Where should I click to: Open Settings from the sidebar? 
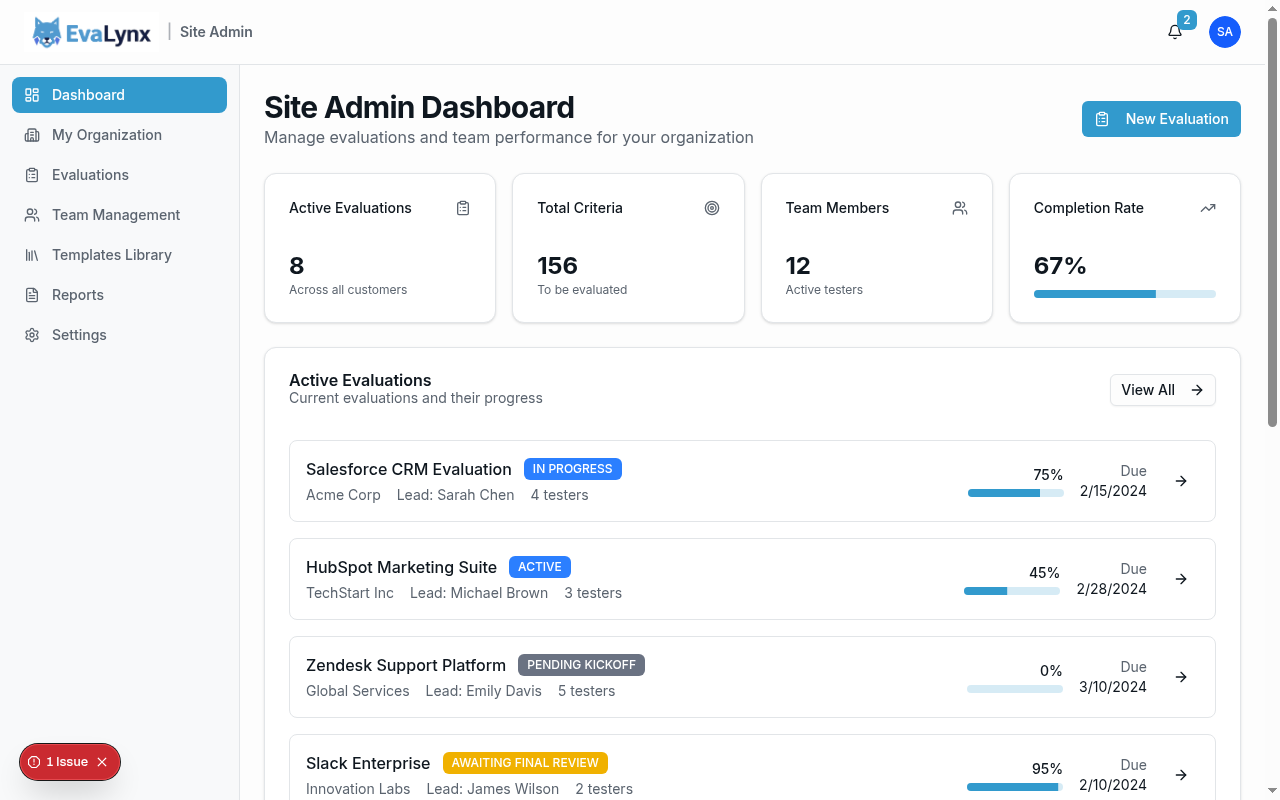(119, 335)
